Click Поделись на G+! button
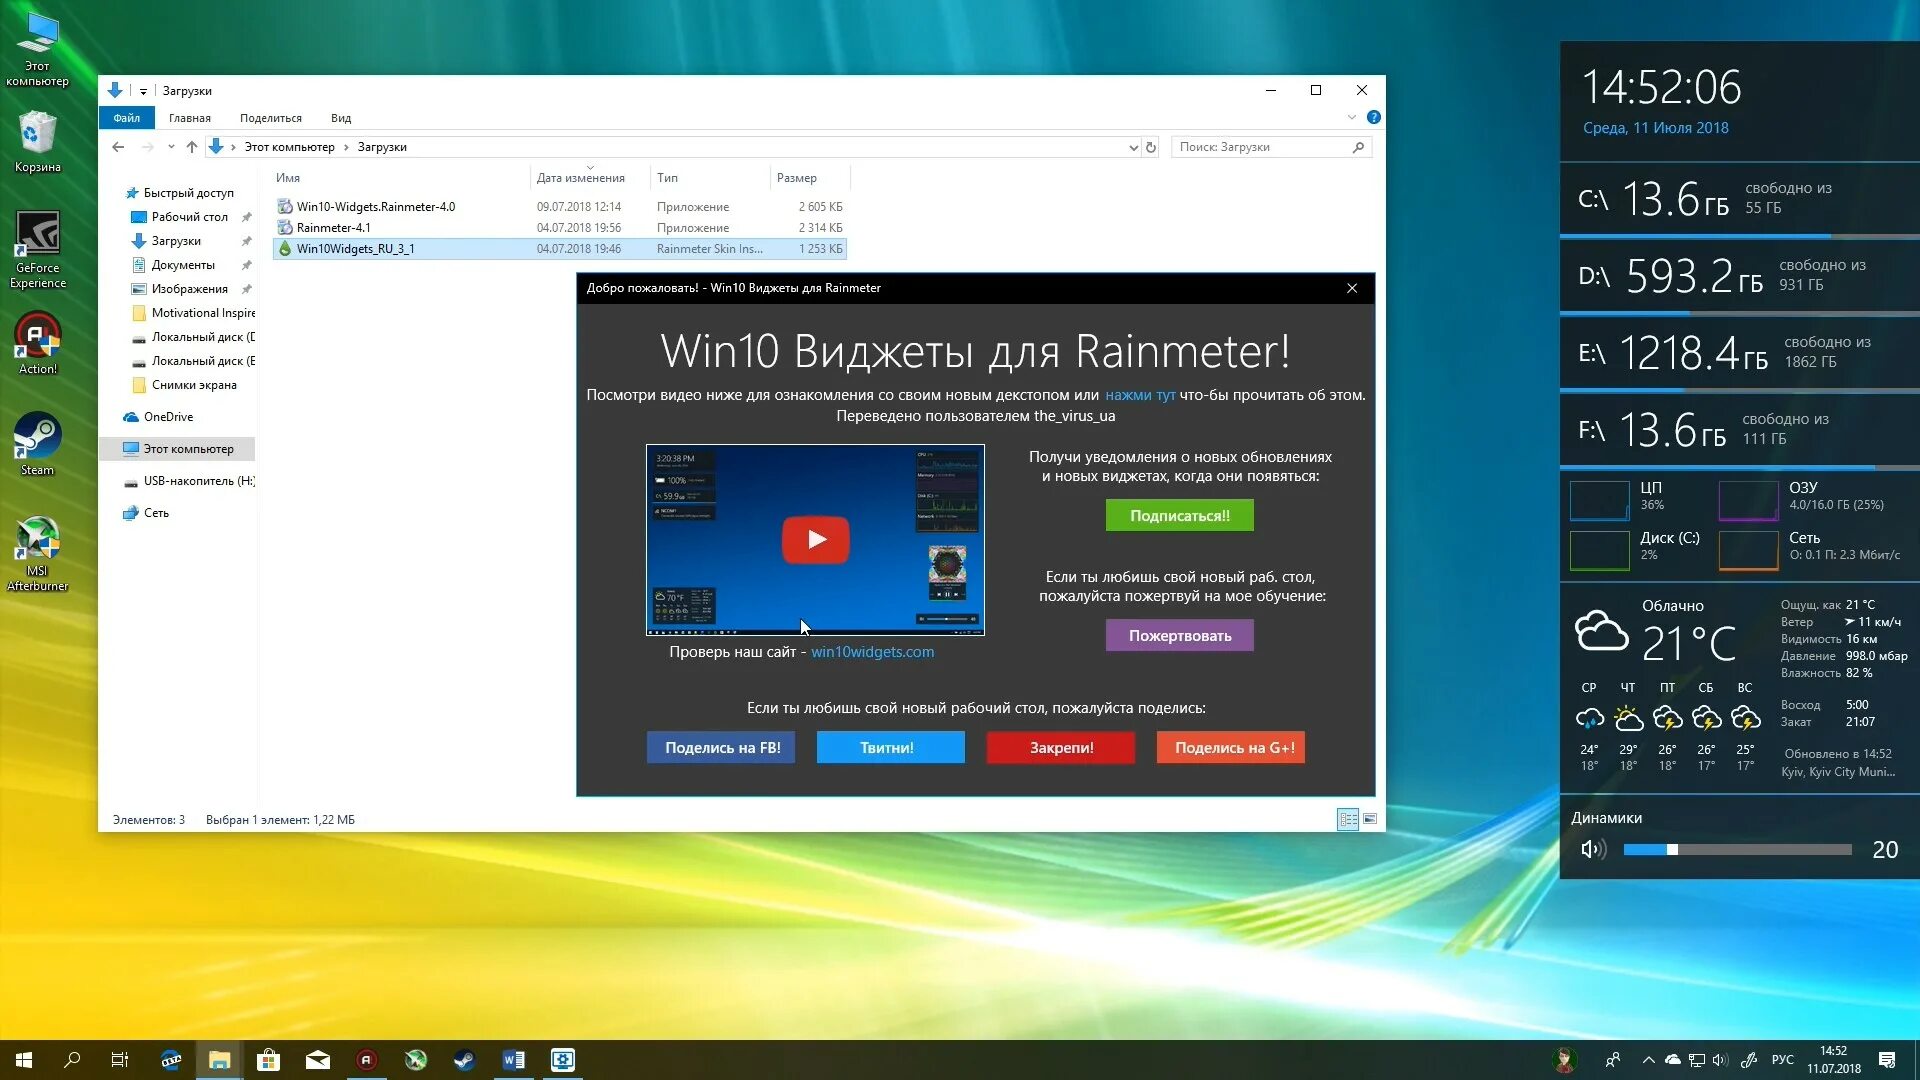 [x=1231, y=747]
